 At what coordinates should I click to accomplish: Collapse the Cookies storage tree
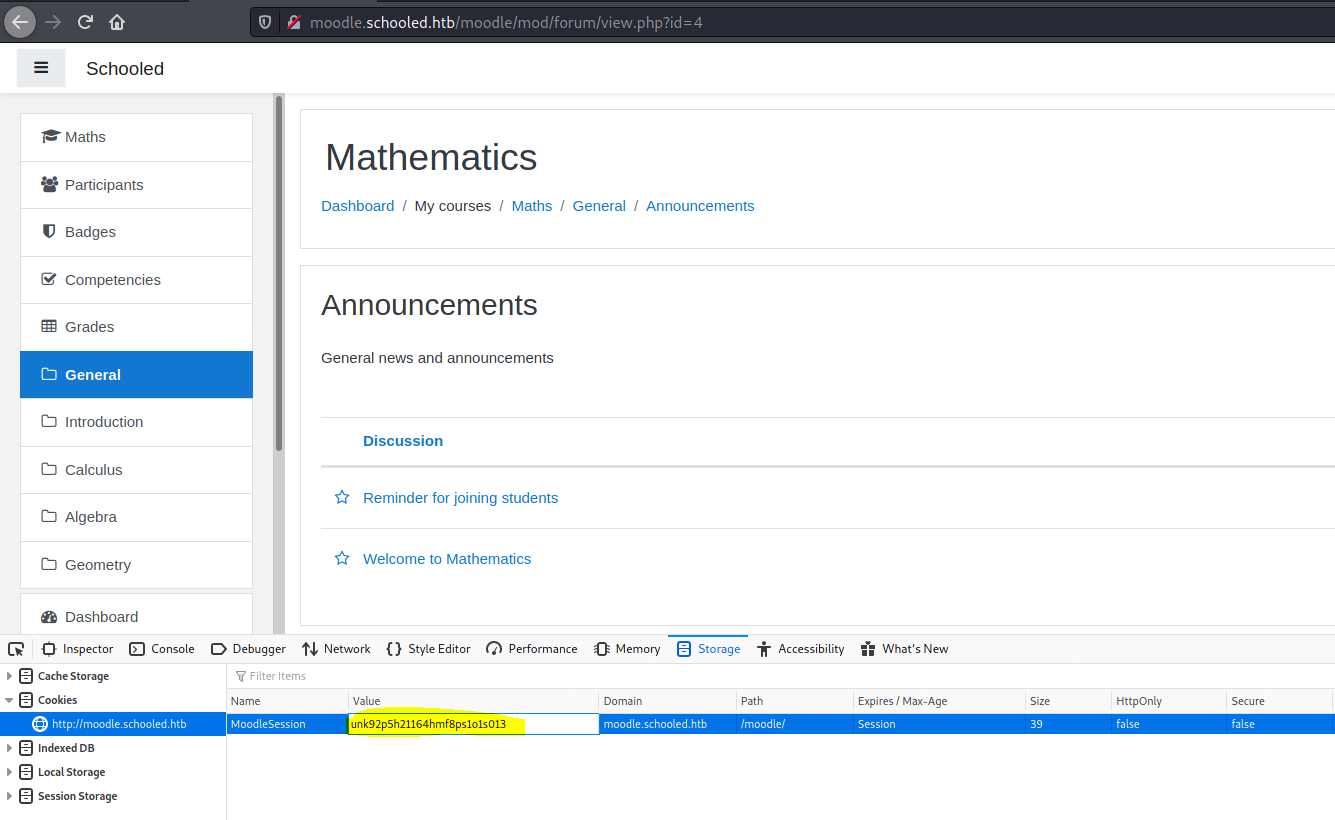pos(8,699)
